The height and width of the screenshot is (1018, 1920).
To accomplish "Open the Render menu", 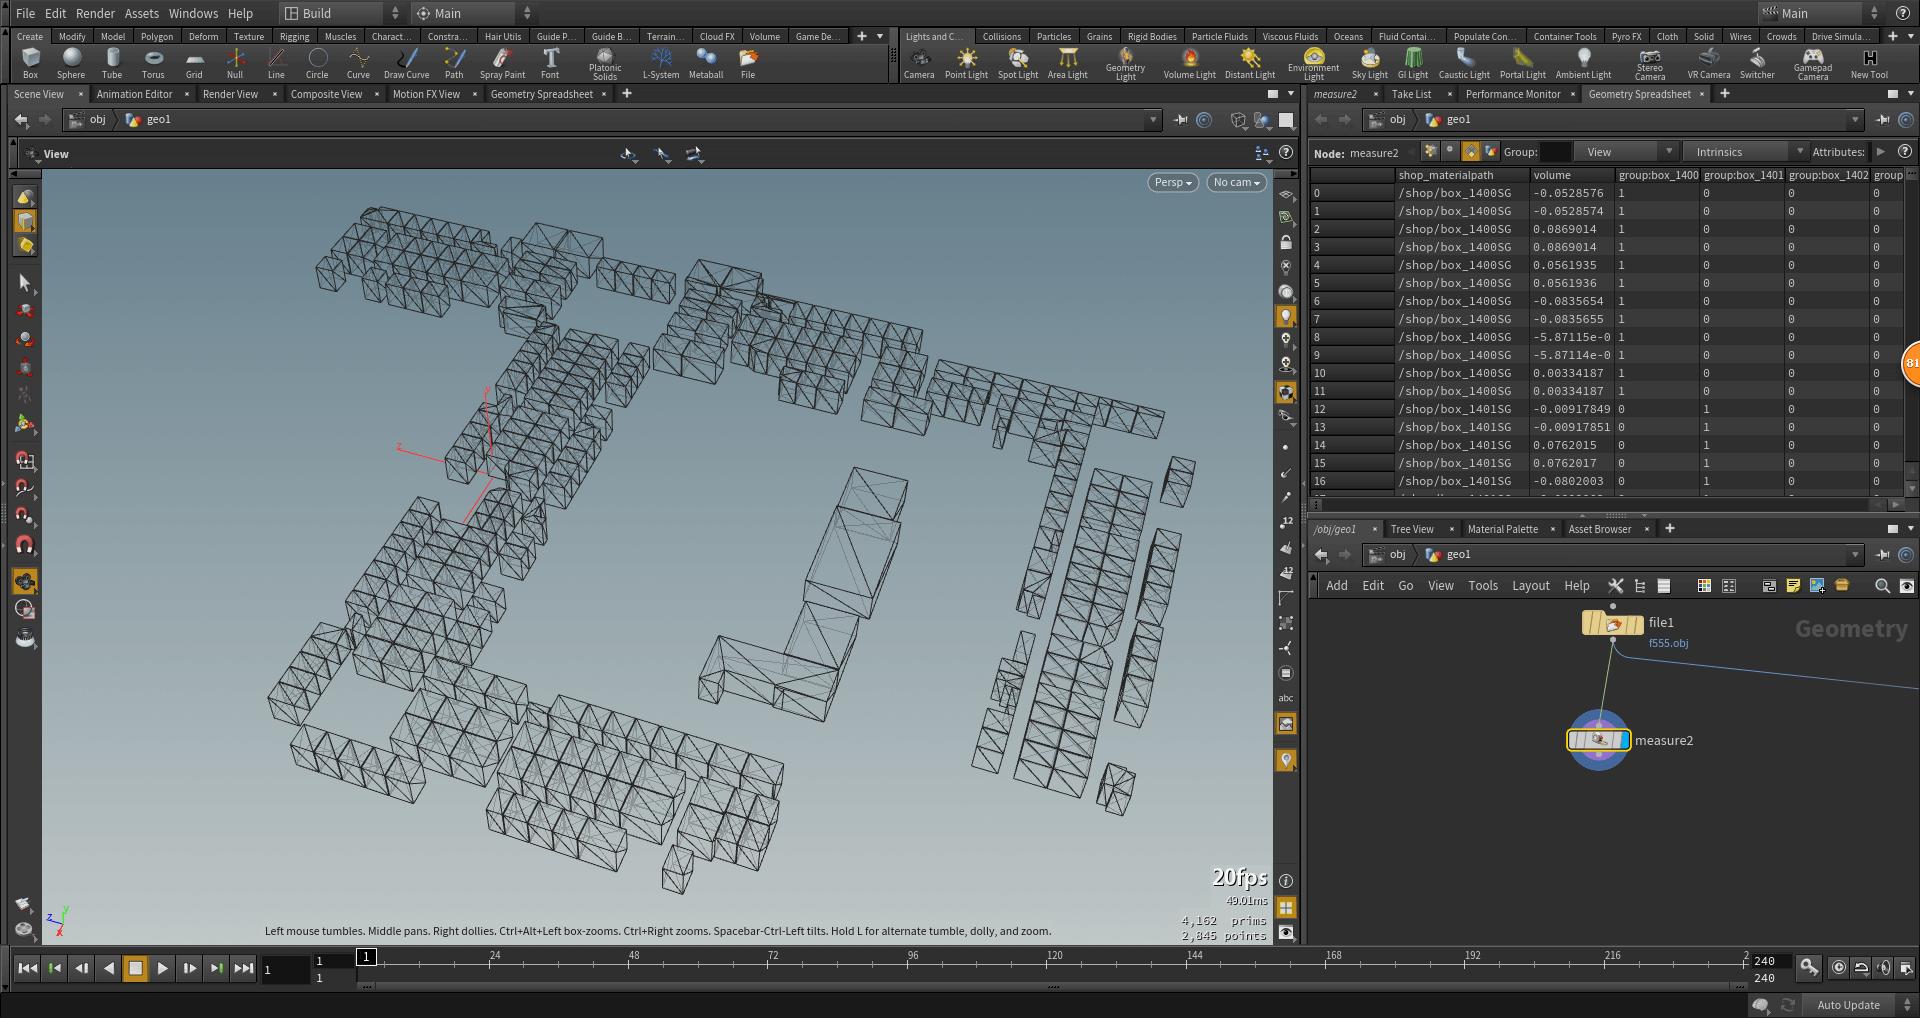I will pyautogui.click(x=95, y=13).
